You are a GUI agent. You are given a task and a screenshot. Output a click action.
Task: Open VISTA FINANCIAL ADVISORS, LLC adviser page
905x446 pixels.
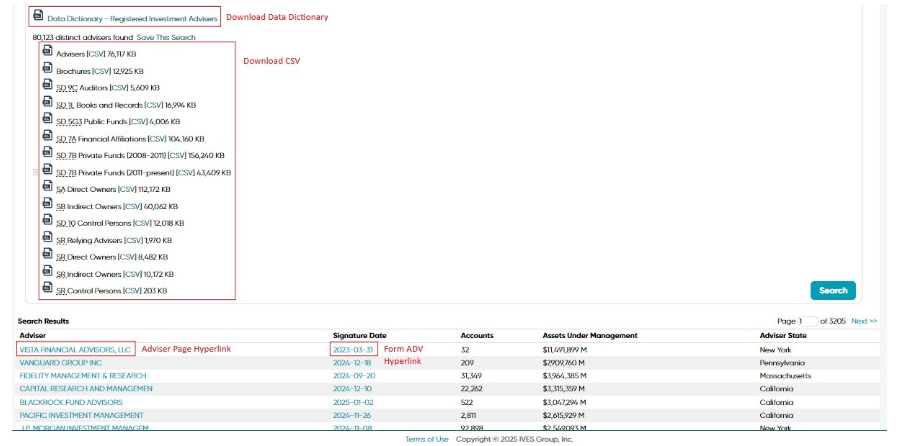(75, 350)
